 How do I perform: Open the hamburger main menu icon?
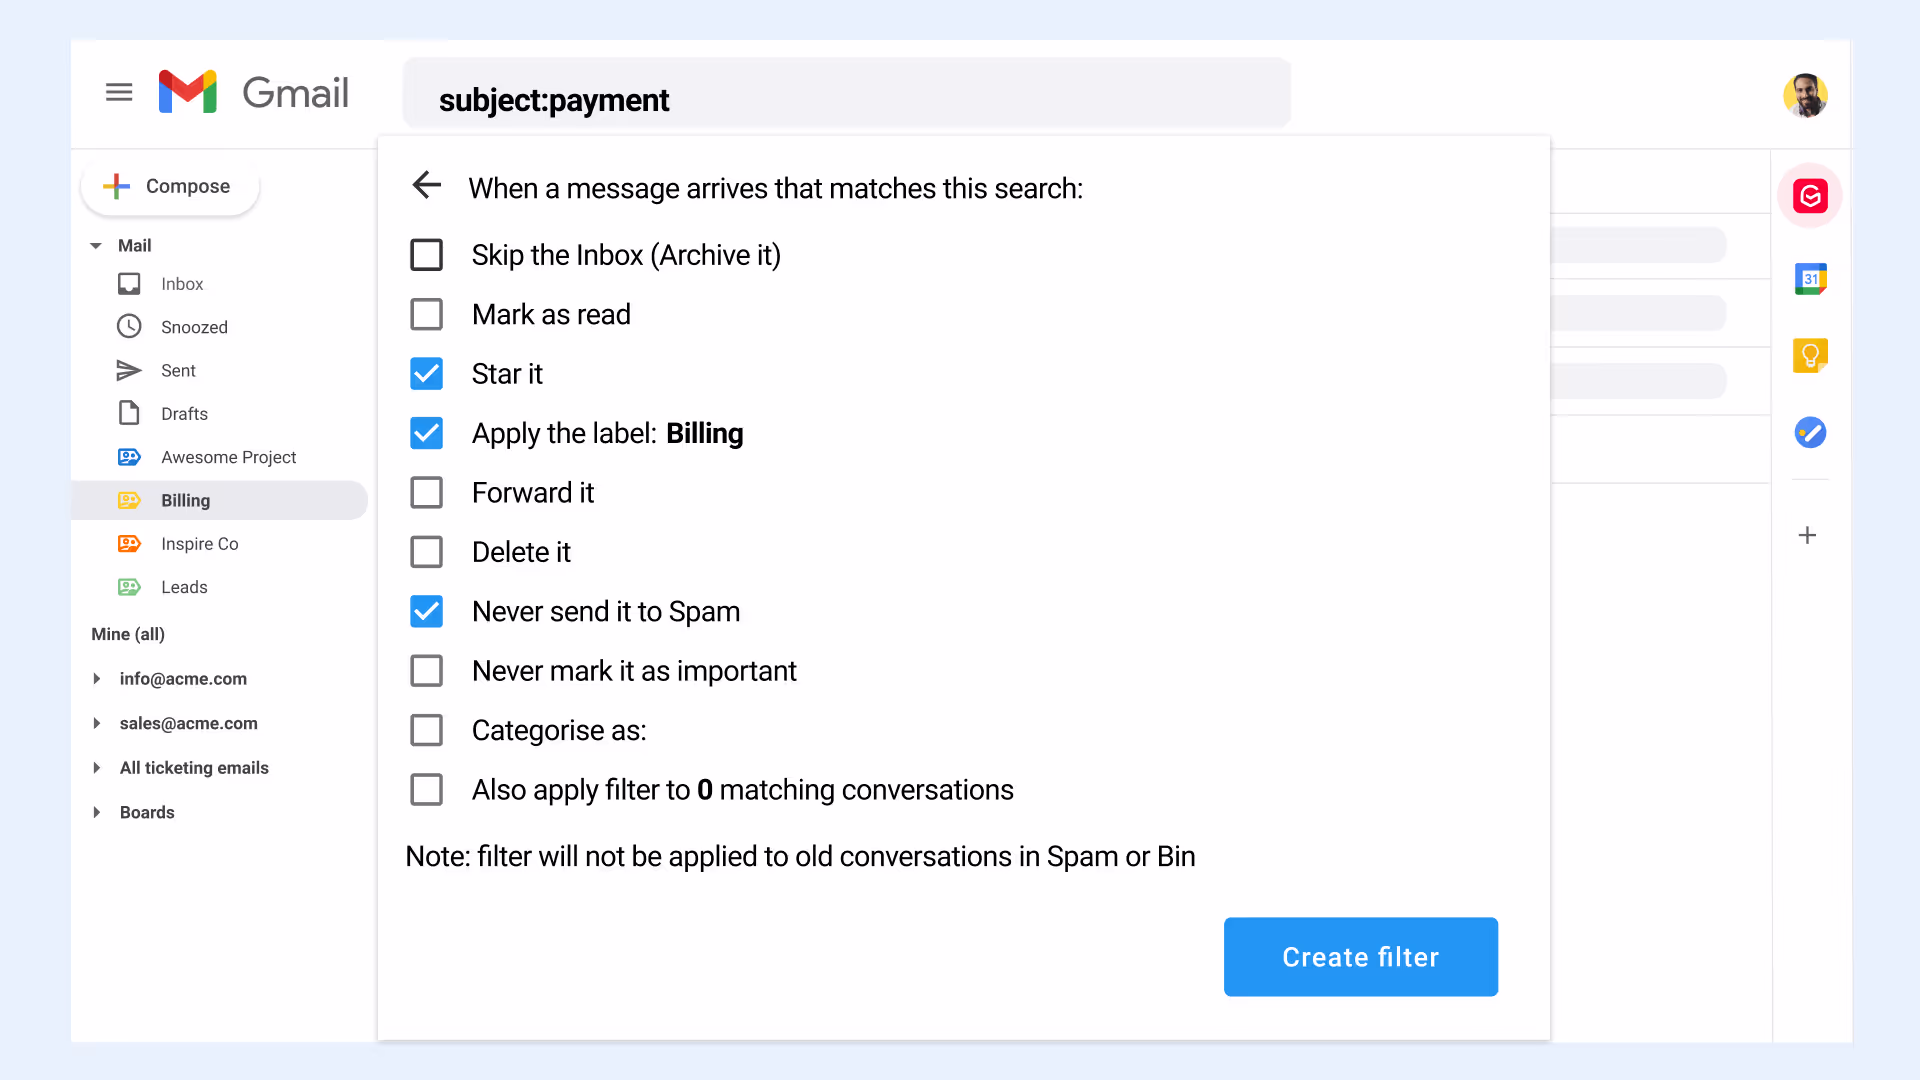[x=119, y=93]
